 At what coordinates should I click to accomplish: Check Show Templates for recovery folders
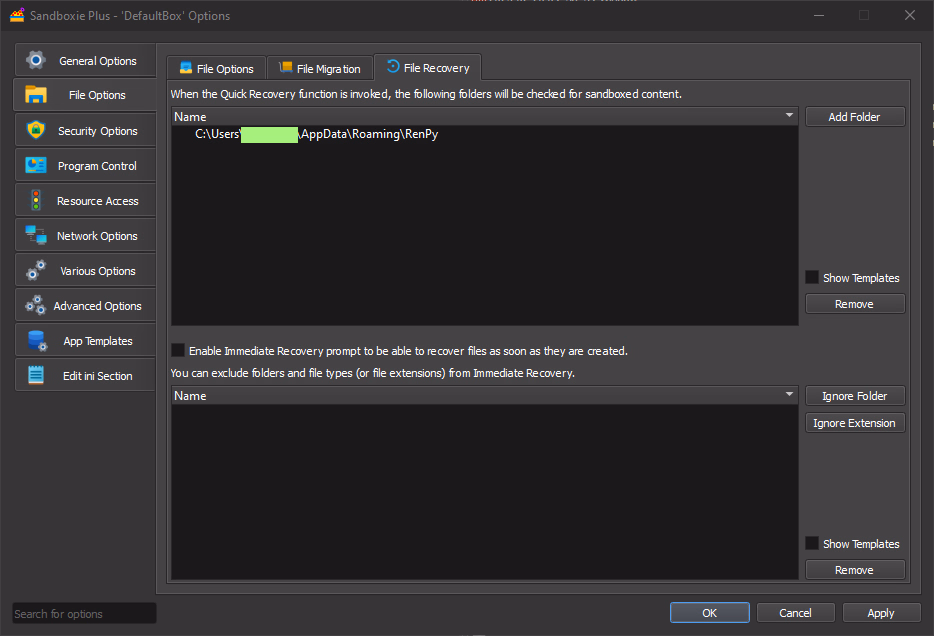click(812, 278)
